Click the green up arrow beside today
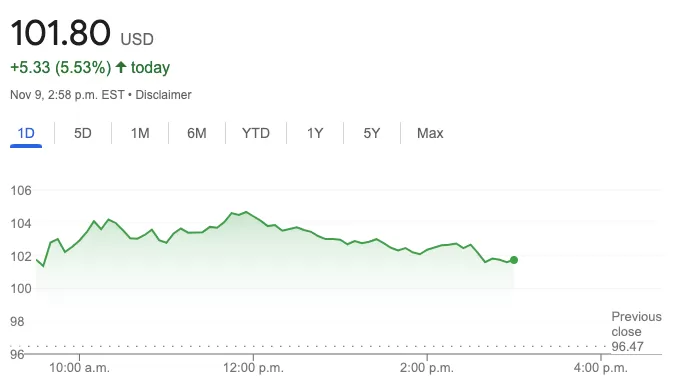The image size is (677, 380). pos(121,67)
